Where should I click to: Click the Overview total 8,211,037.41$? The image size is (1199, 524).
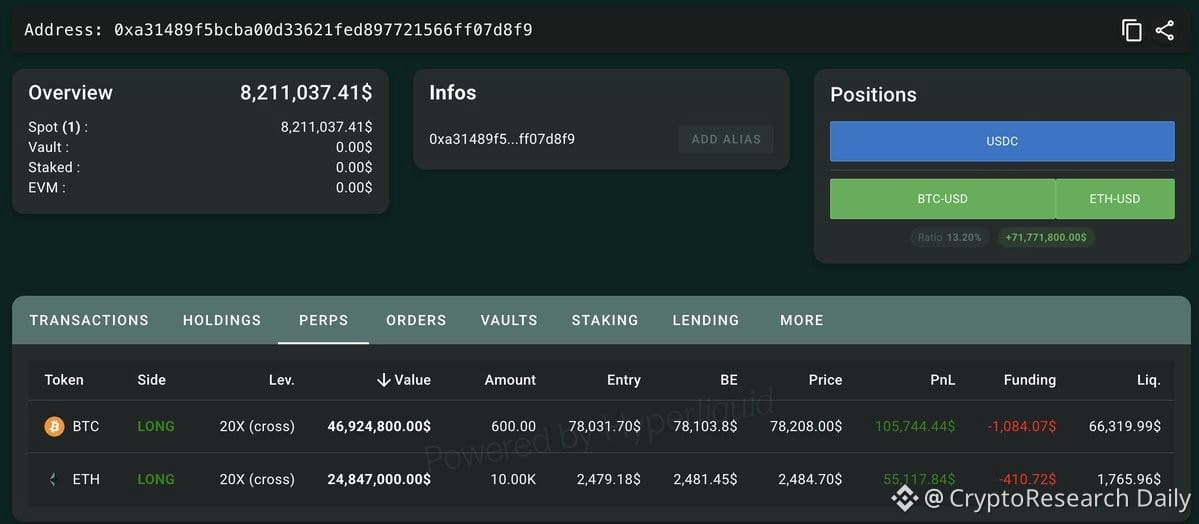tap(306, 93)
